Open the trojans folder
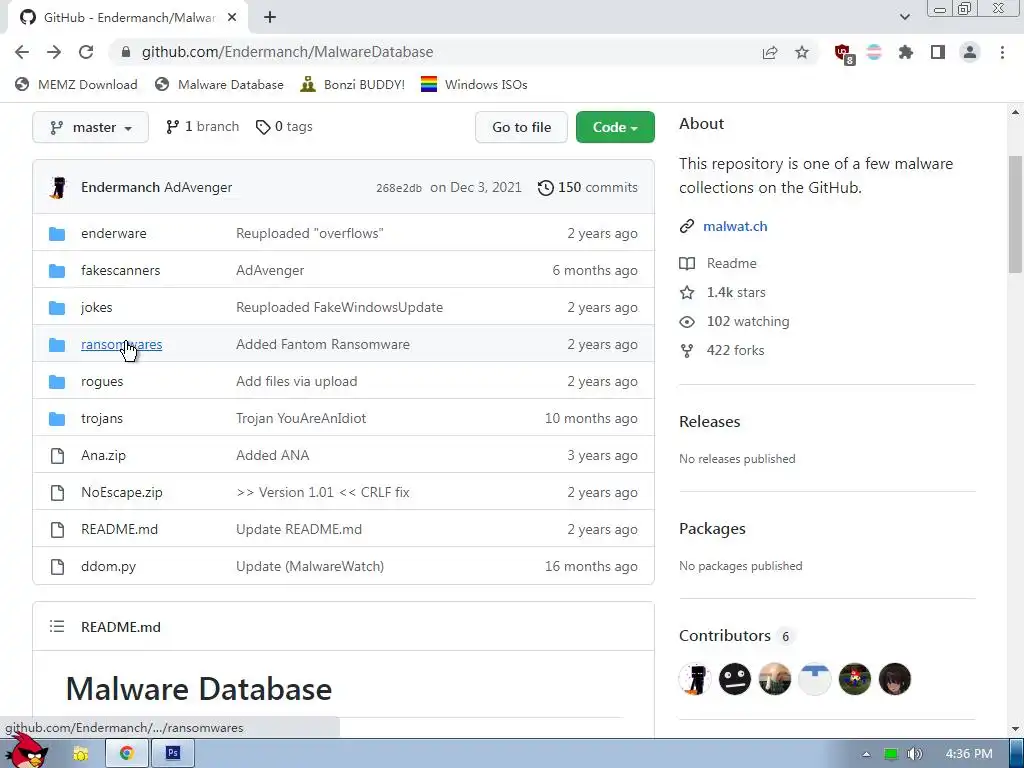Screen dimensions: 1024x768 pyautogui.click(x=102, y=419)
